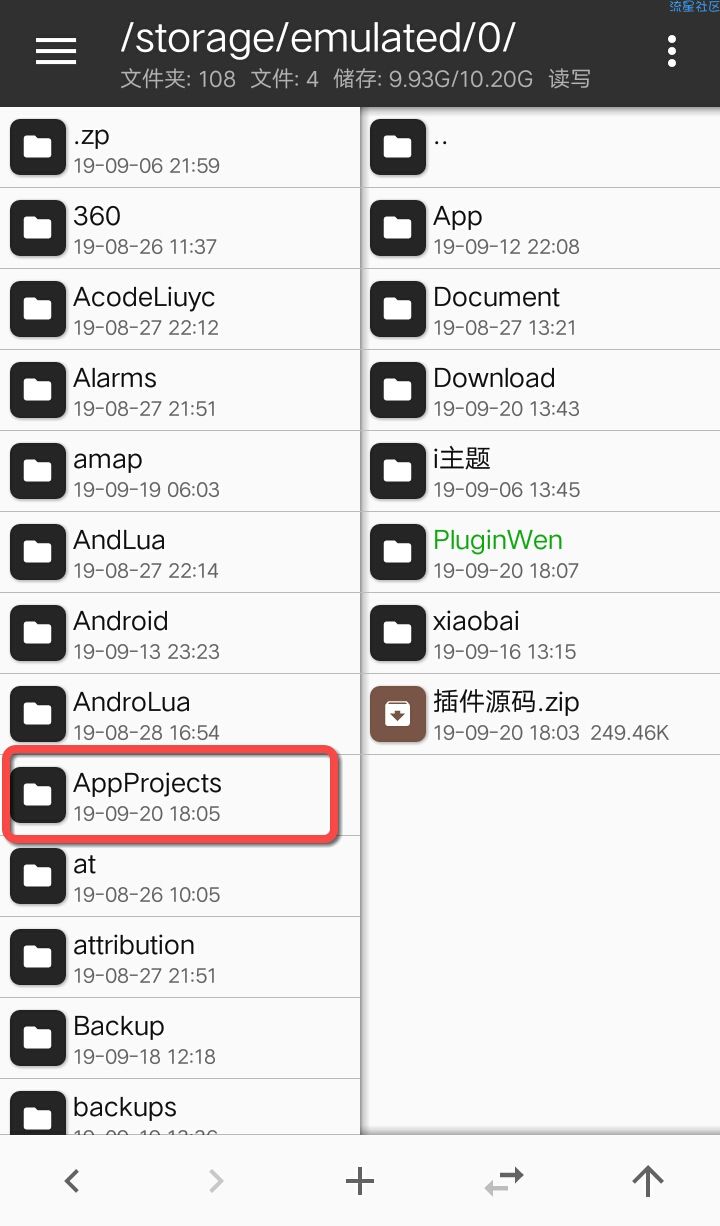Tap the 插件源码.zip archive icon
Image resolution: width=720 pixels, height=1226 pixels.
pyautogui.click(x=398, y=714)
